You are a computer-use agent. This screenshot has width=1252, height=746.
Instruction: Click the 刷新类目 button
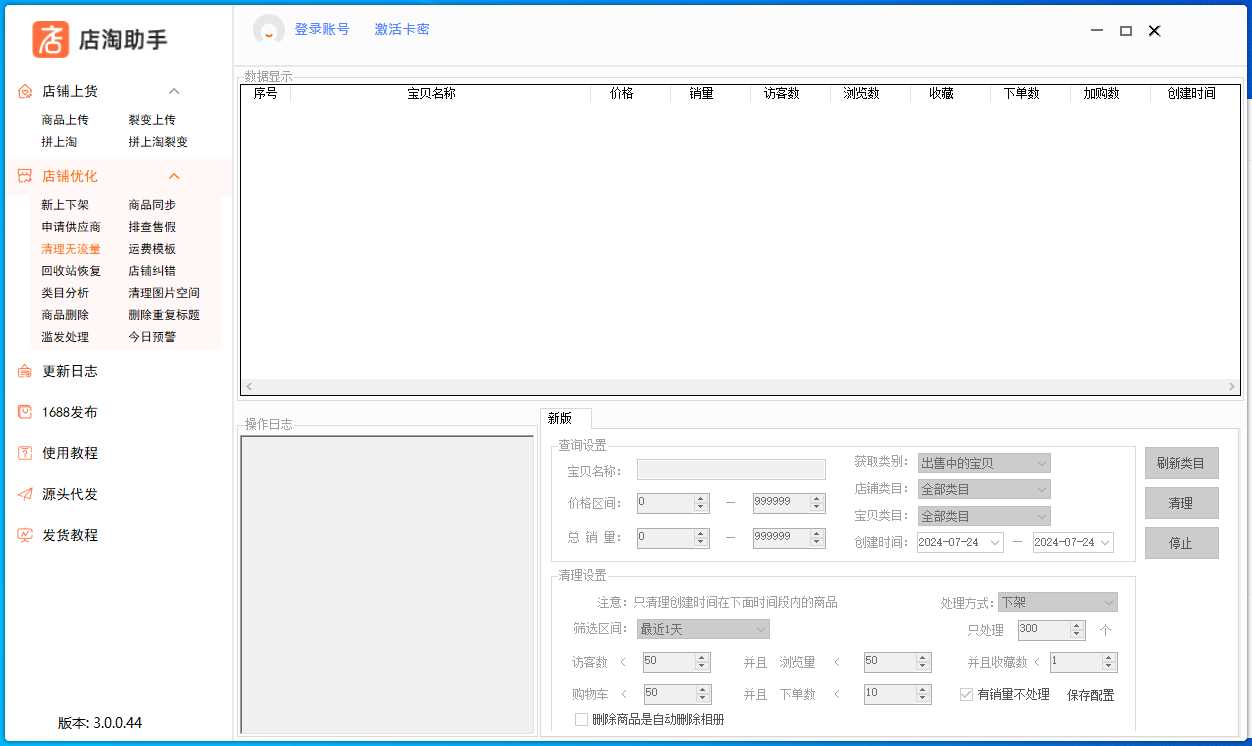coord(1181,463)
